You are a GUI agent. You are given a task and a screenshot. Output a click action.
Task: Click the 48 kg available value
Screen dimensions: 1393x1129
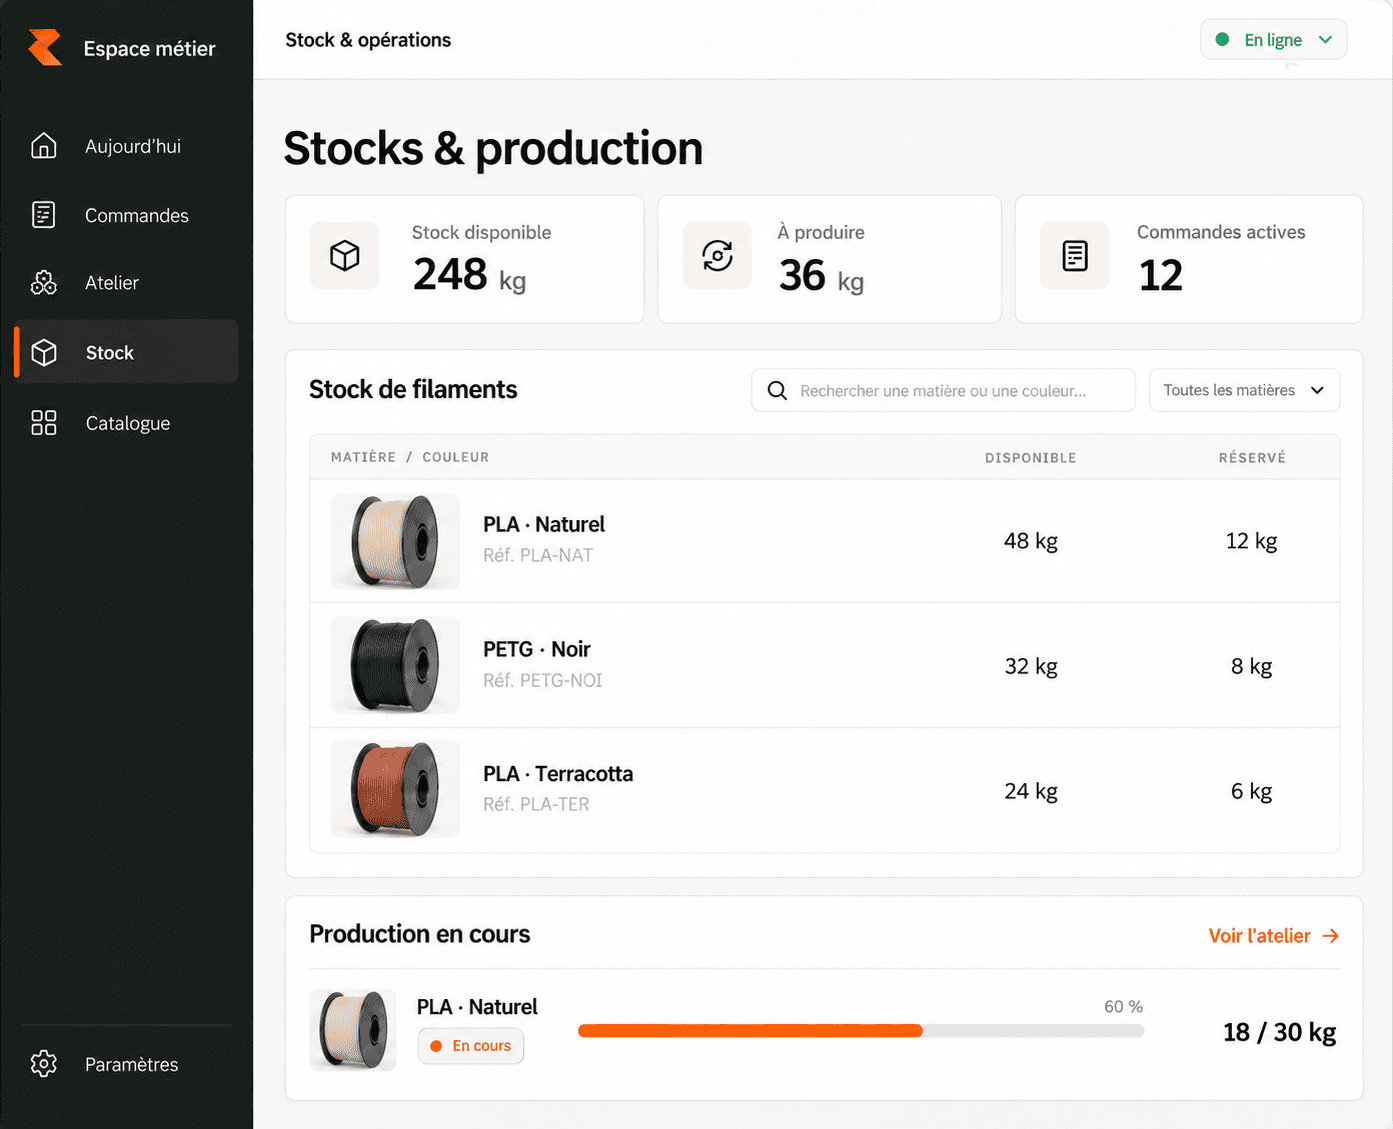[x=1031, y=541]
